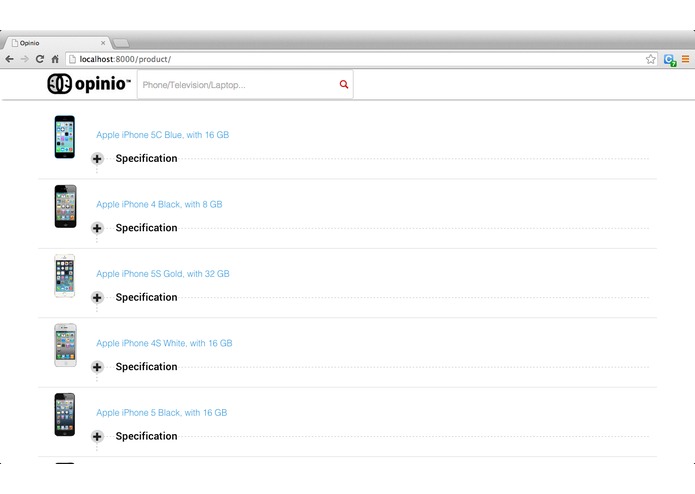Click the iPhone 4S White thumbnail image
The width and height of the screenshot is (695, 494).
click(x=65, y=346)
